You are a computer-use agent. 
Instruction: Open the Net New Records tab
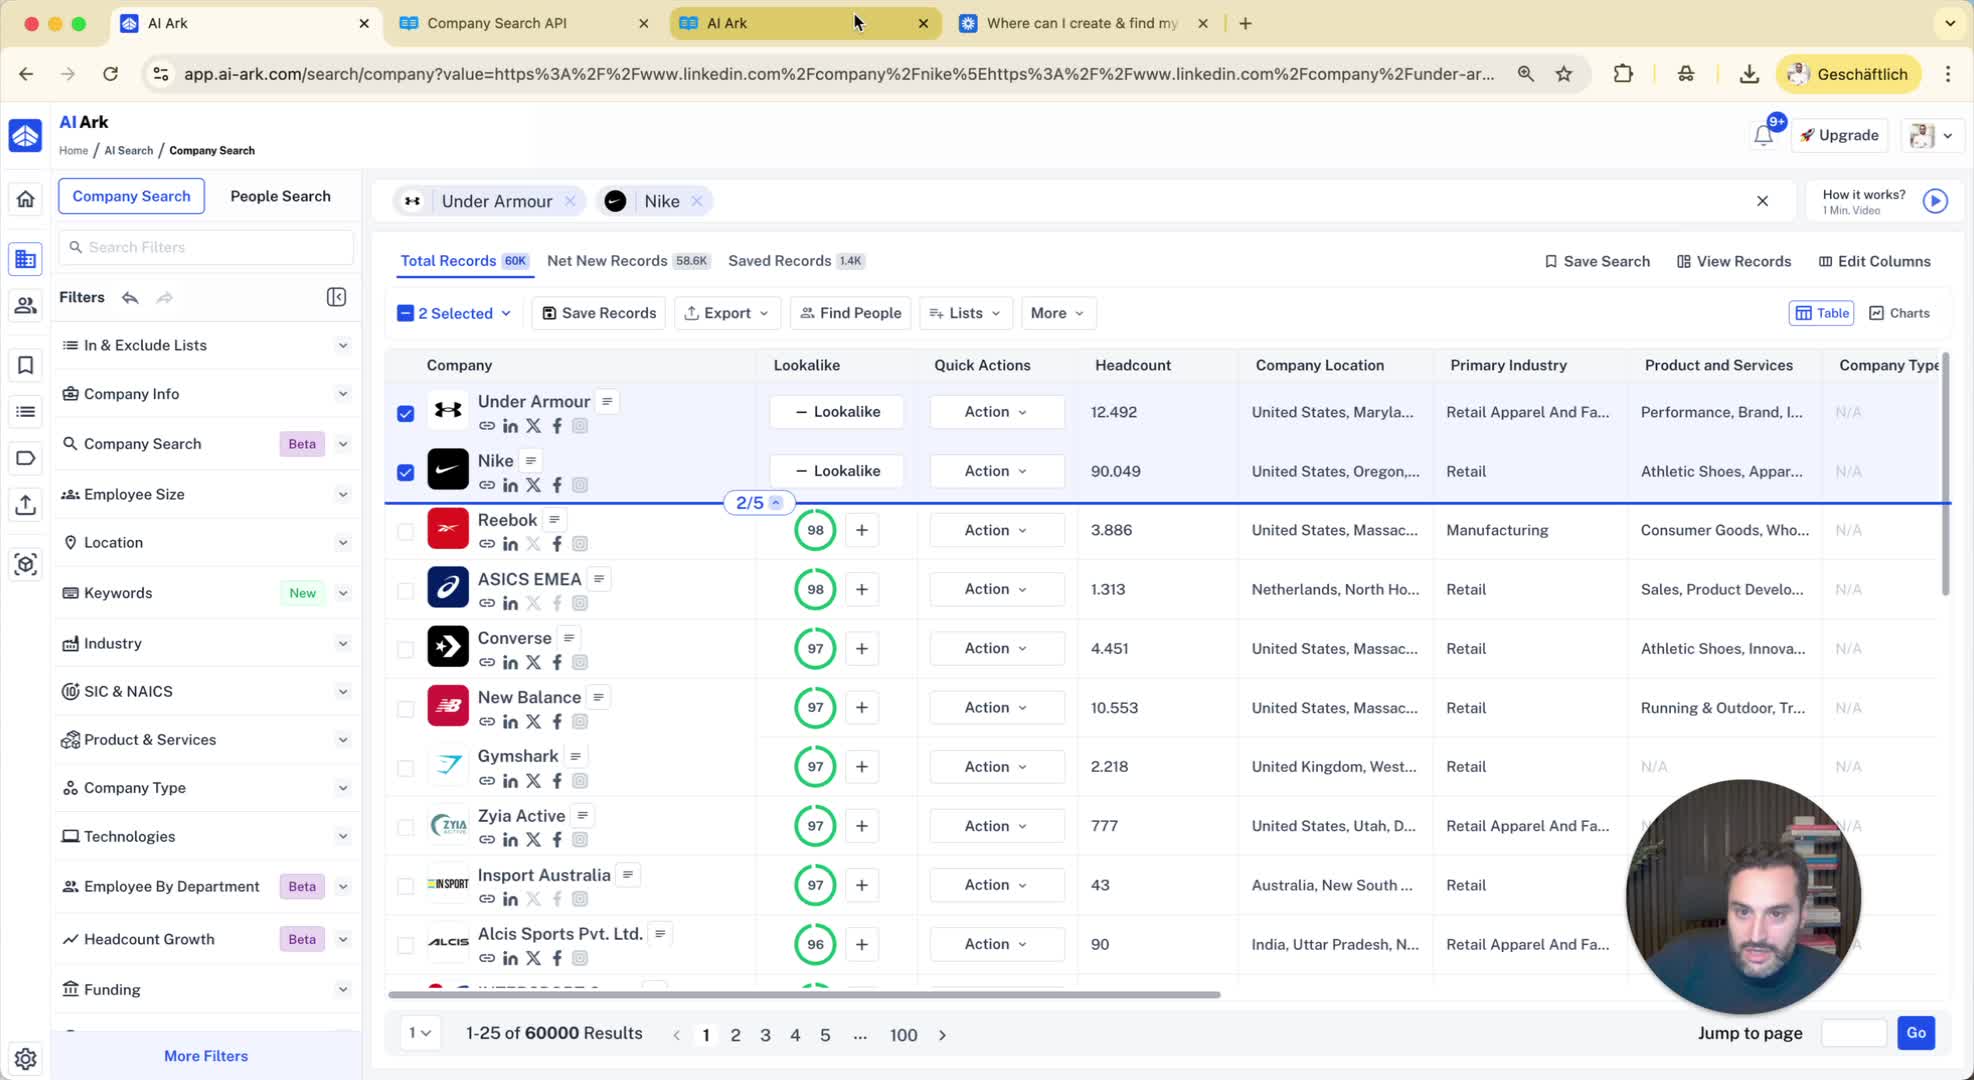(x=607, y=261)
